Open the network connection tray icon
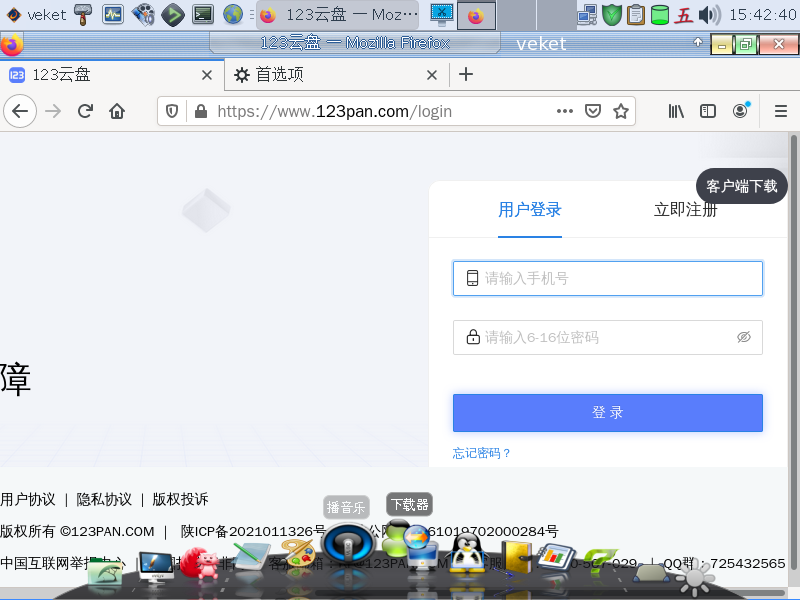The width and height of the screenshot is (800, 600). [x=588, y=15]
